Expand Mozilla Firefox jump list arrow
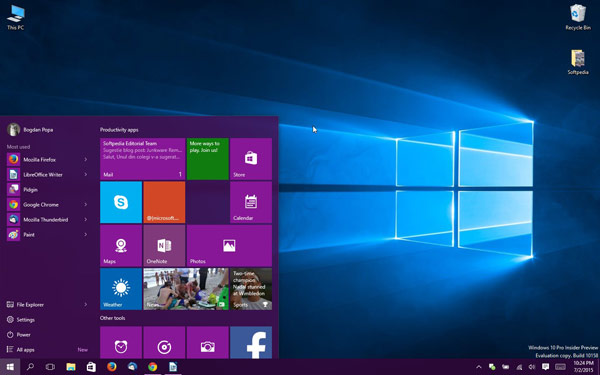The height and width of the screenshot is (375, 600). pos(86,159)
